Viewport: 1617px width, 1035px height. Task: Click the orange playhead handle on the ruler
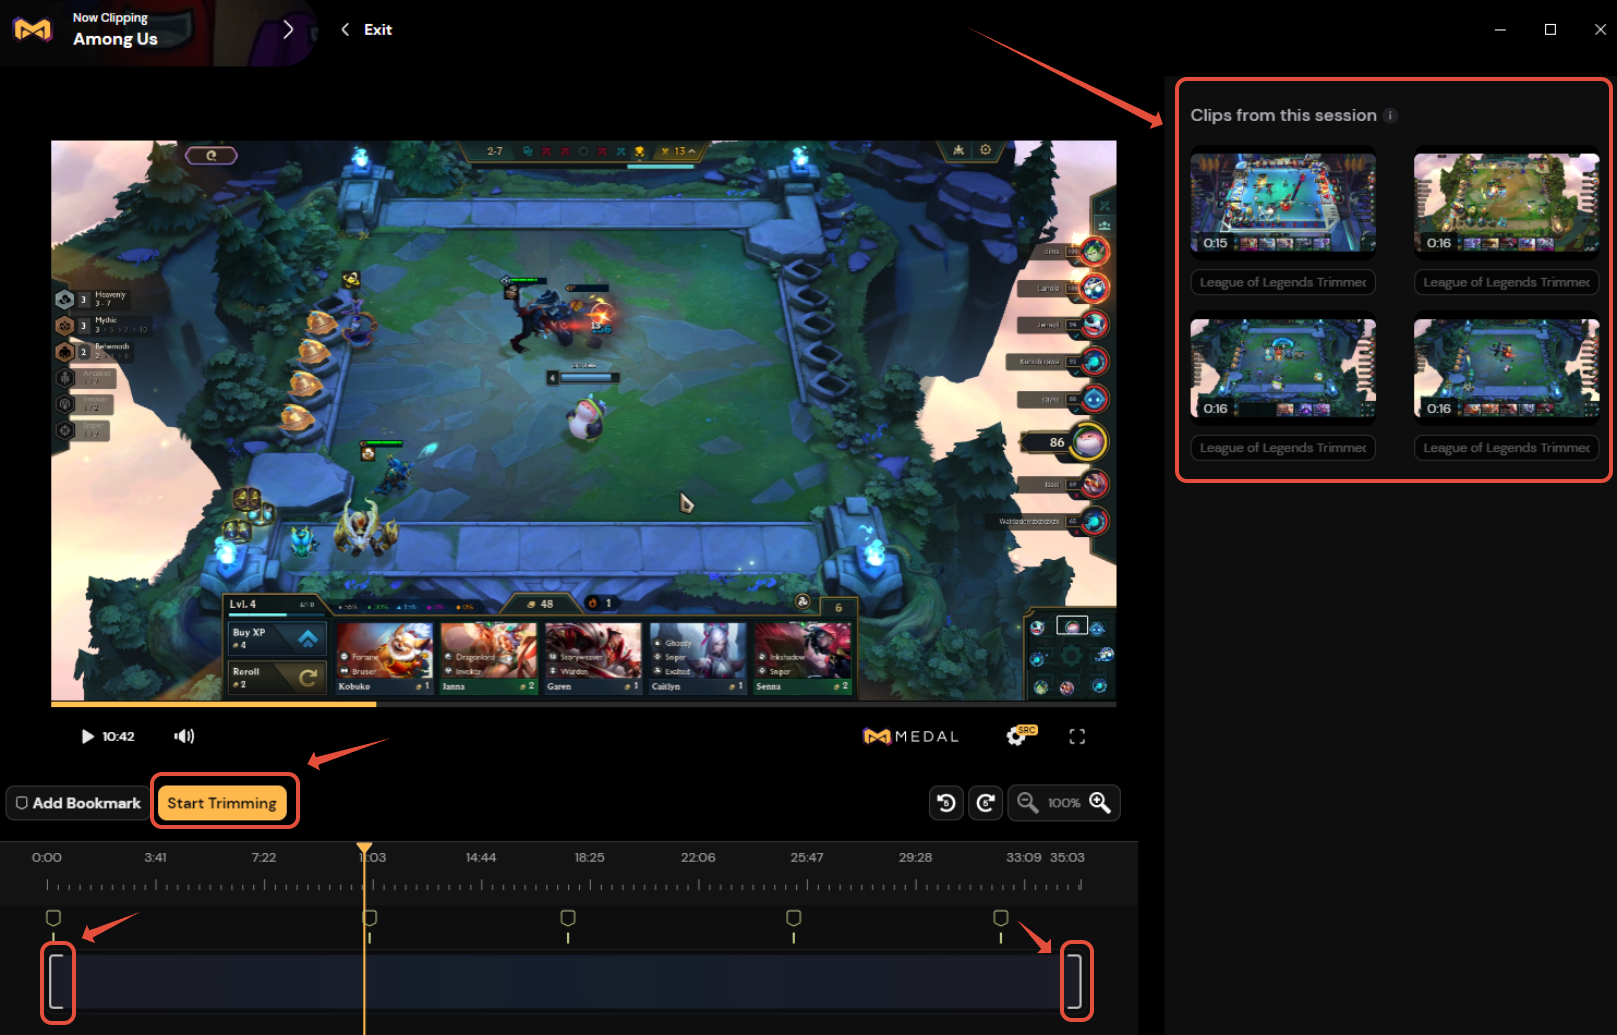[365, 849]
